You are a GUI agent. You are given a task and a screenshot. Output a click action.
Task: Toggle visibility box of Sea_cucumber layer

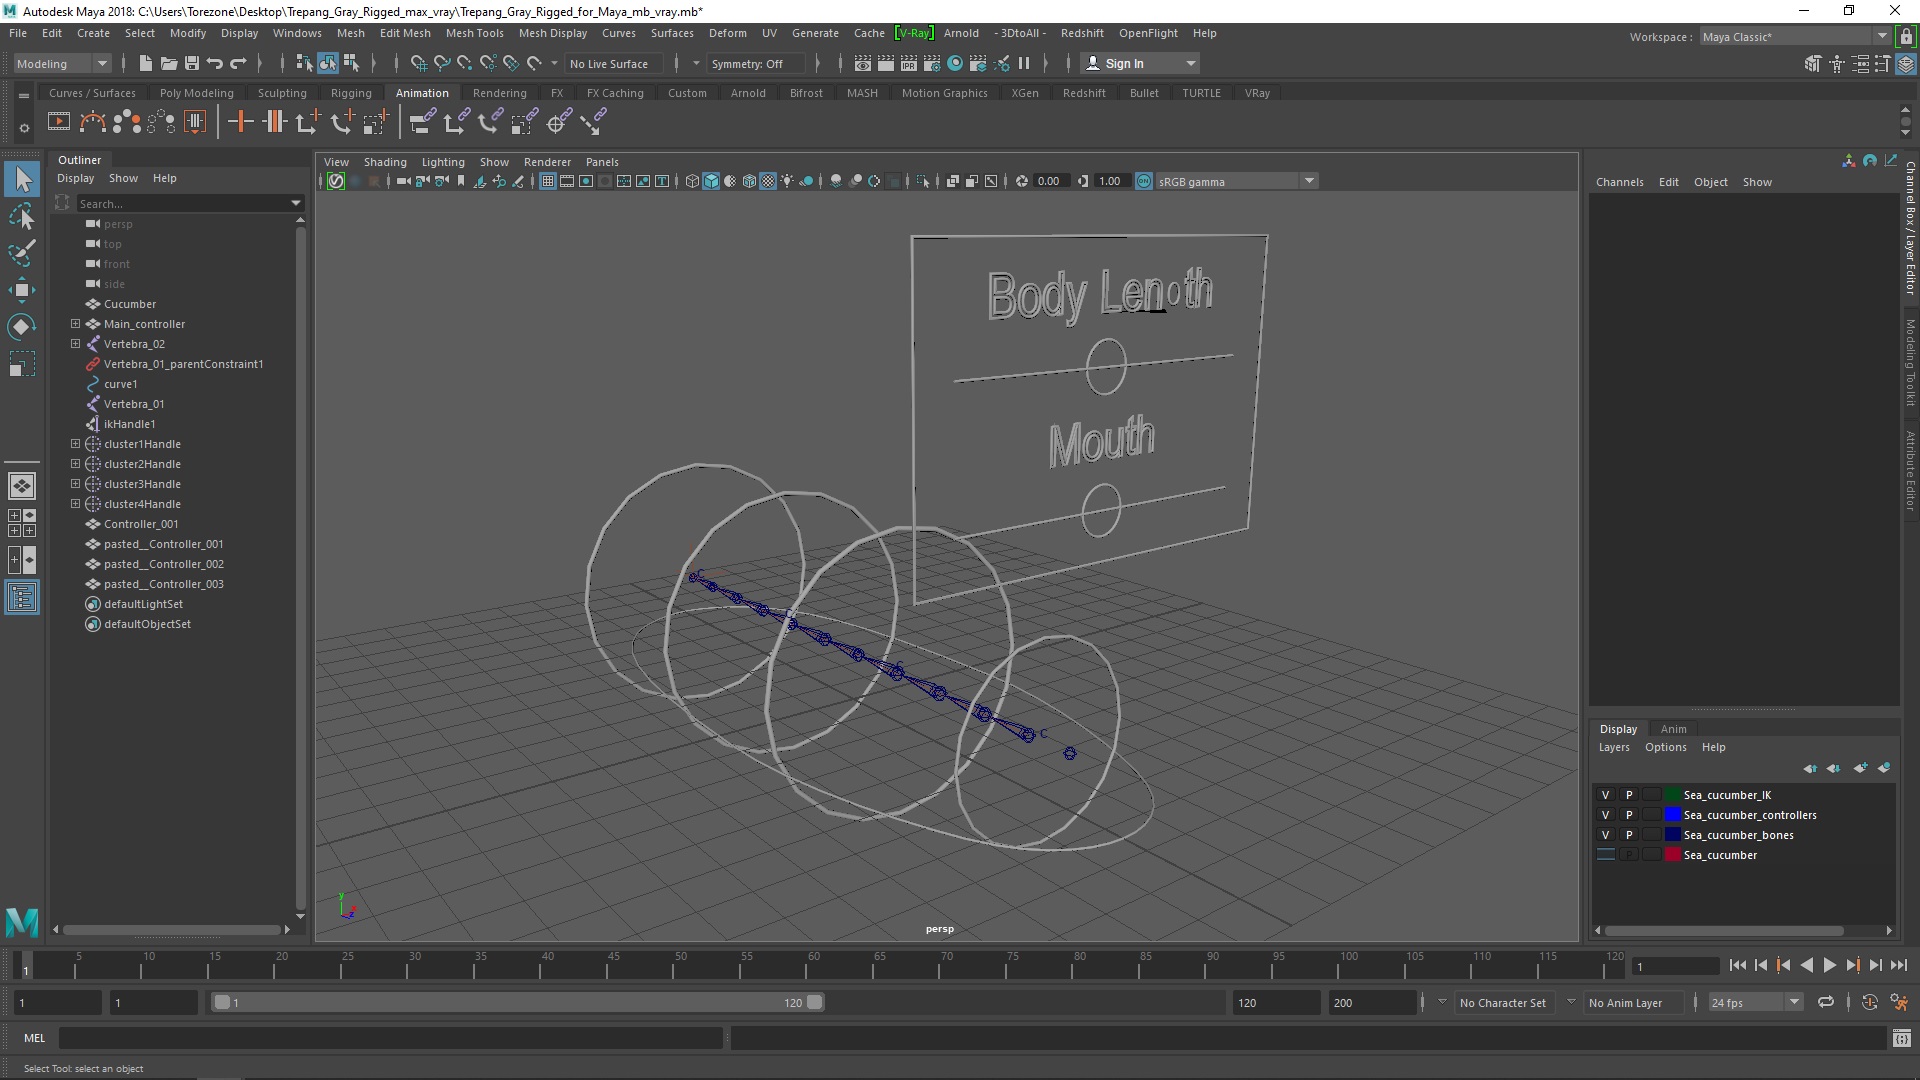(x=1606, y=855)
